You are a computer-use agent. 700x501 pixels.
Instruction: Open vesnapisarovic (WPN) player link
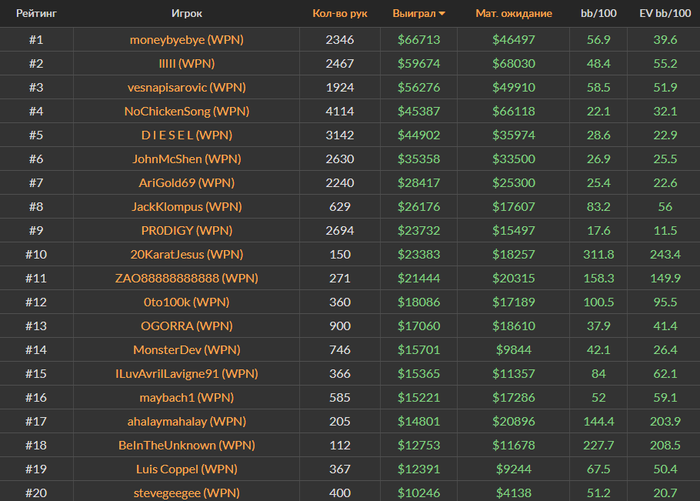pos(186,87)
